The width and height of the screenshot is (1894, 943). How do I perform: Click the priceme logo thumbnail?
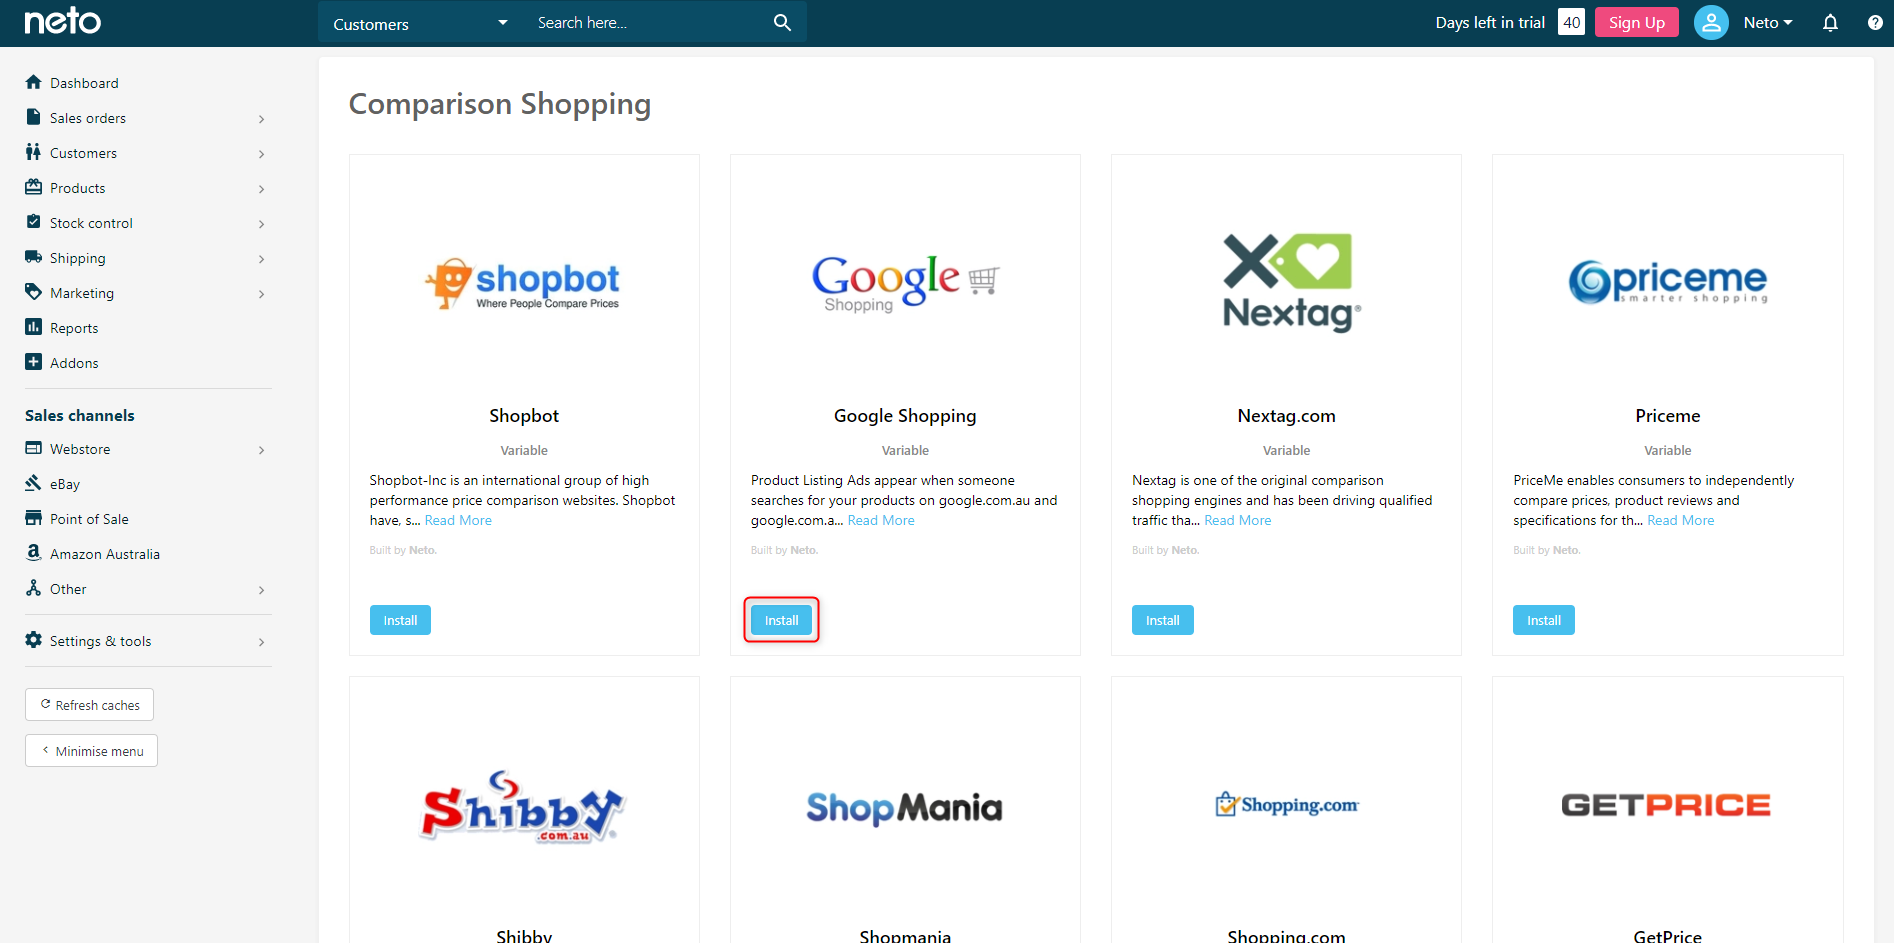(1667, 281)
